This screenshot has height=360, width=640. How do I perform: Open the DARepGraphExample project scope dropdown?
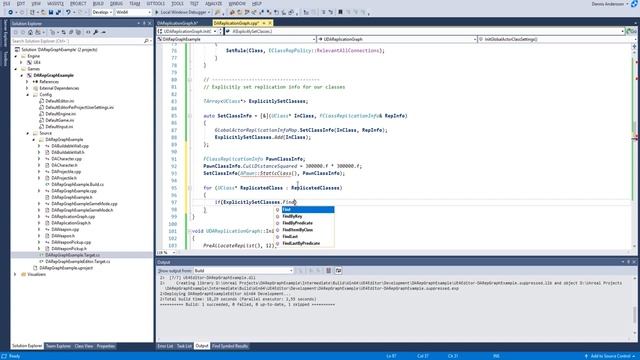point(236,39)
